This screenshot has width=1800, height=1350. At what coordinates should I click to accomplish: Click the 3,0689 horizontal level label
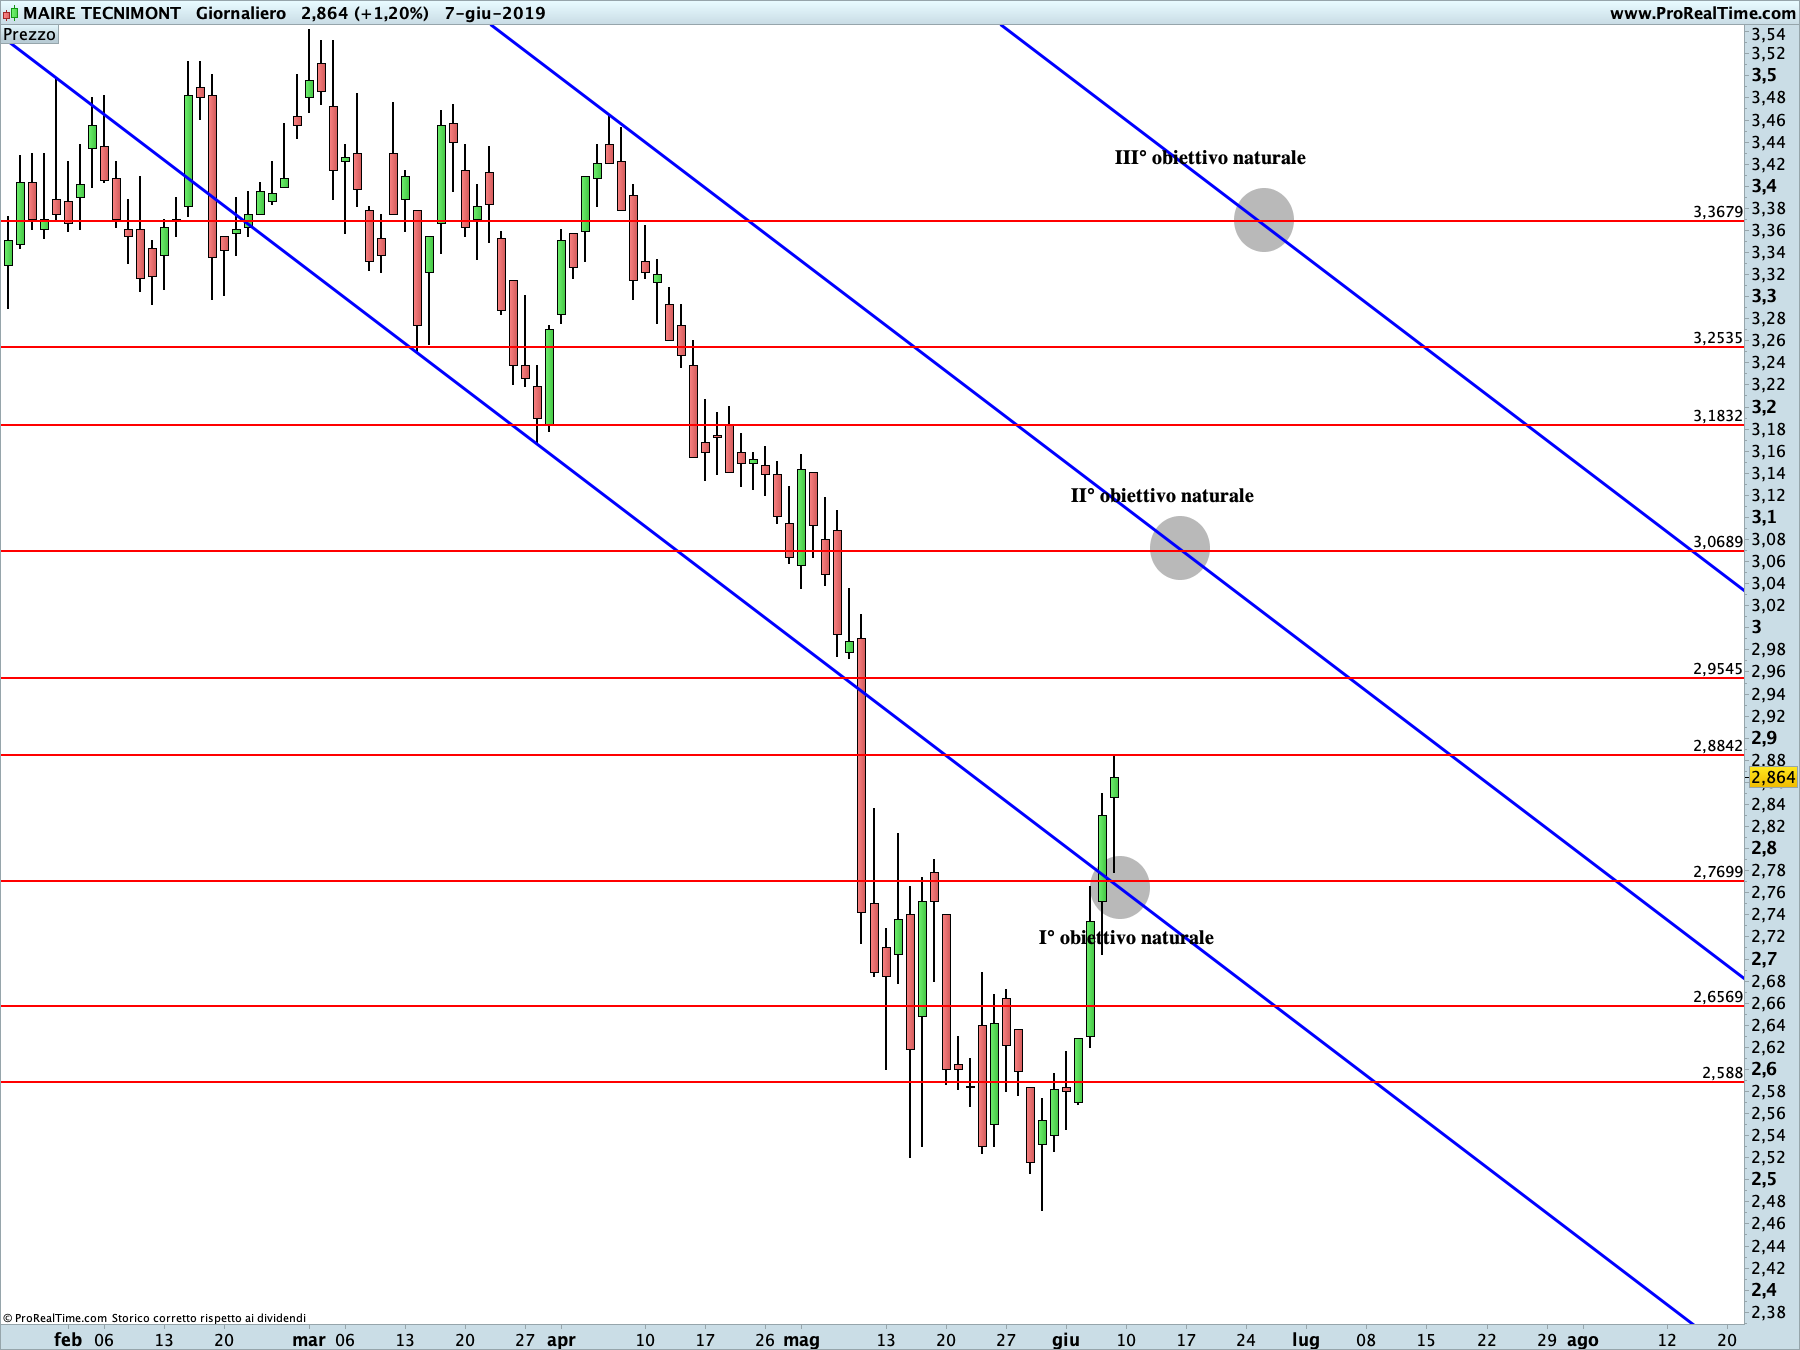[1718, 541]
